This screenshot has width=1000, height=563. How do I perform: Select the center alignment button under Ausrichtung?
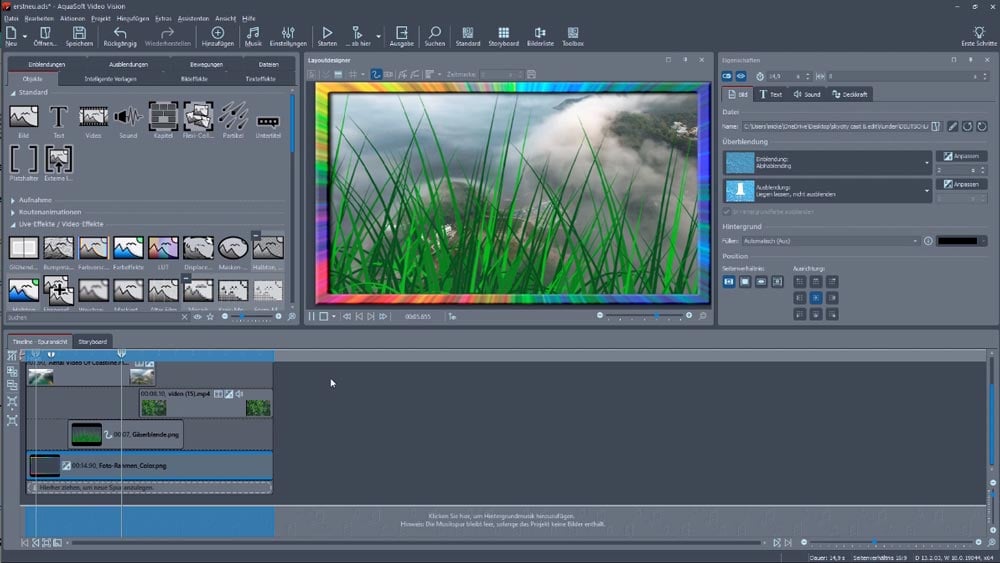tap(815, 298)
